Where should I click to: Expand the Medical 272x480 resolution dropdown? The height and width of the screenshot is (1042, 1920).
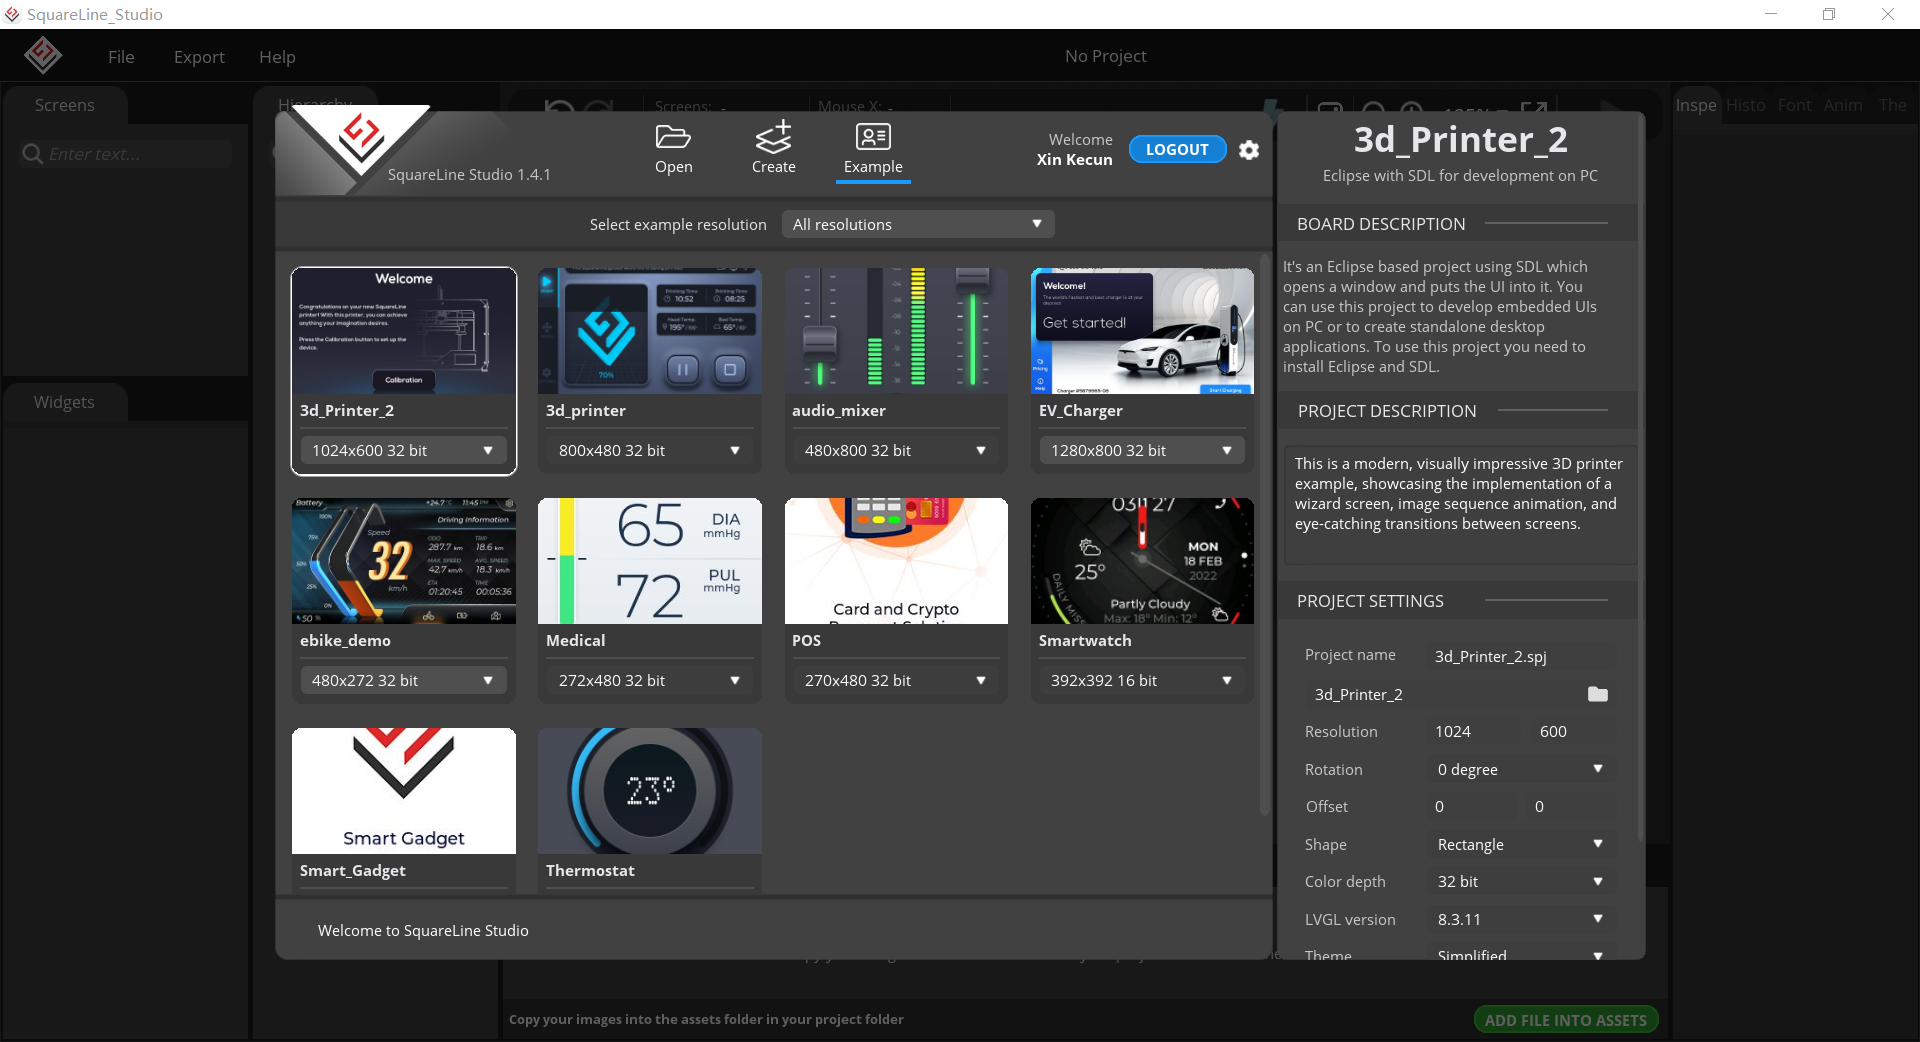pyautogui.click(x=649, y=681)
